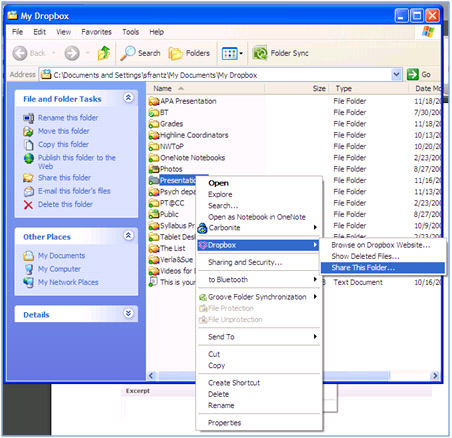
Task: Select the Verla&Sue folder icon
Action: point(154,260)
